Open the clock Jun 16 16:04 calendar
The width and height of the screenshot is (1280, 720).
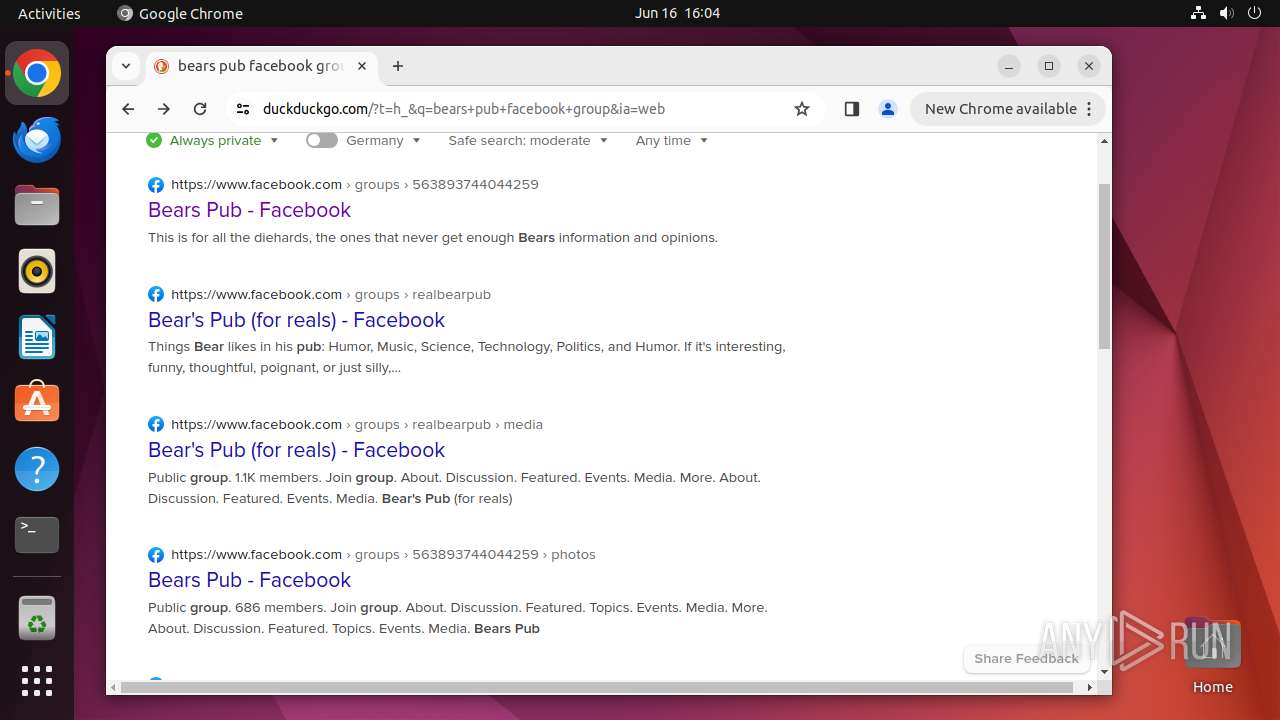677,13
